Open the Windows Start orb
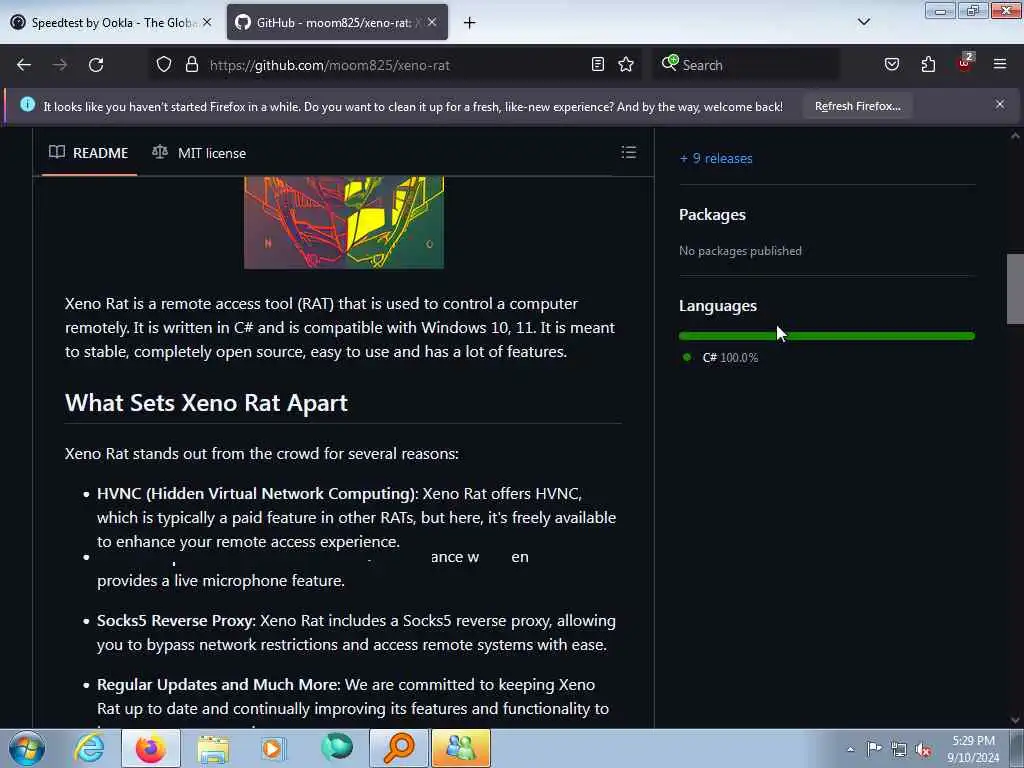The image size is (1024, 768). pyautogui.click(x=27, y=748)
